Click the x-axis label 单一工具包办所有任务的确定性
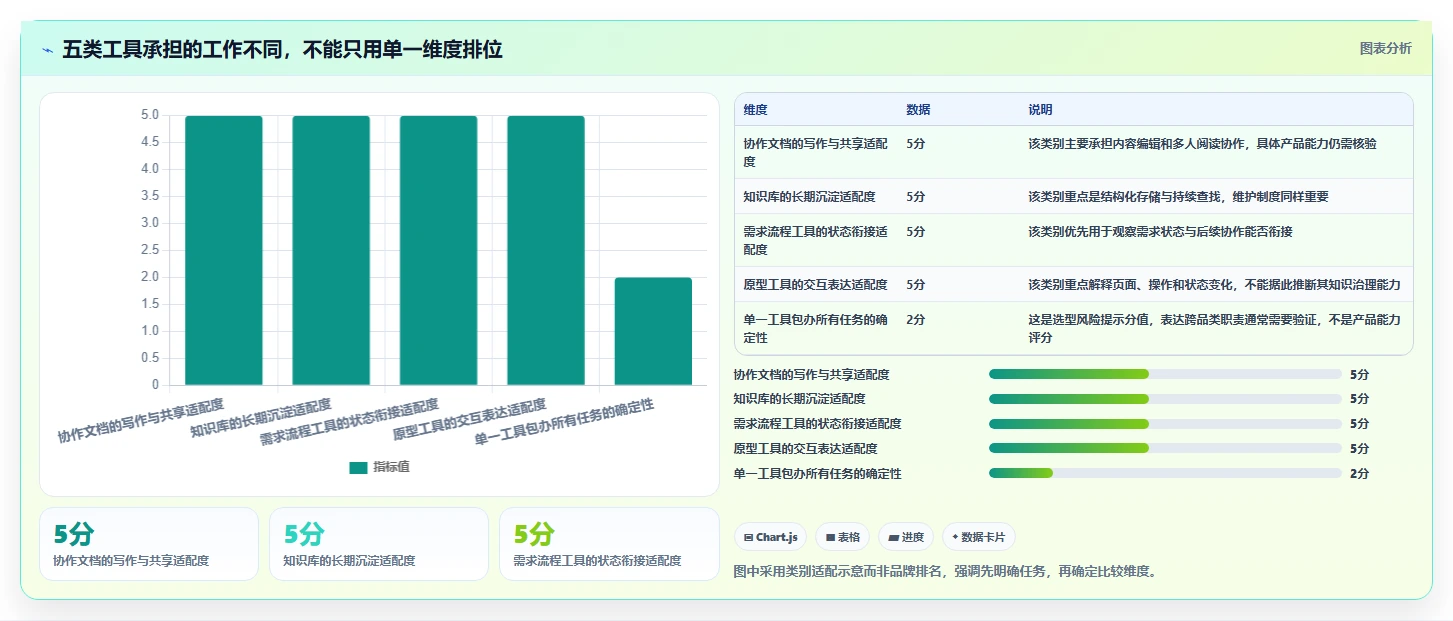Screen dimensions: 1453x621 click(564, 421)
